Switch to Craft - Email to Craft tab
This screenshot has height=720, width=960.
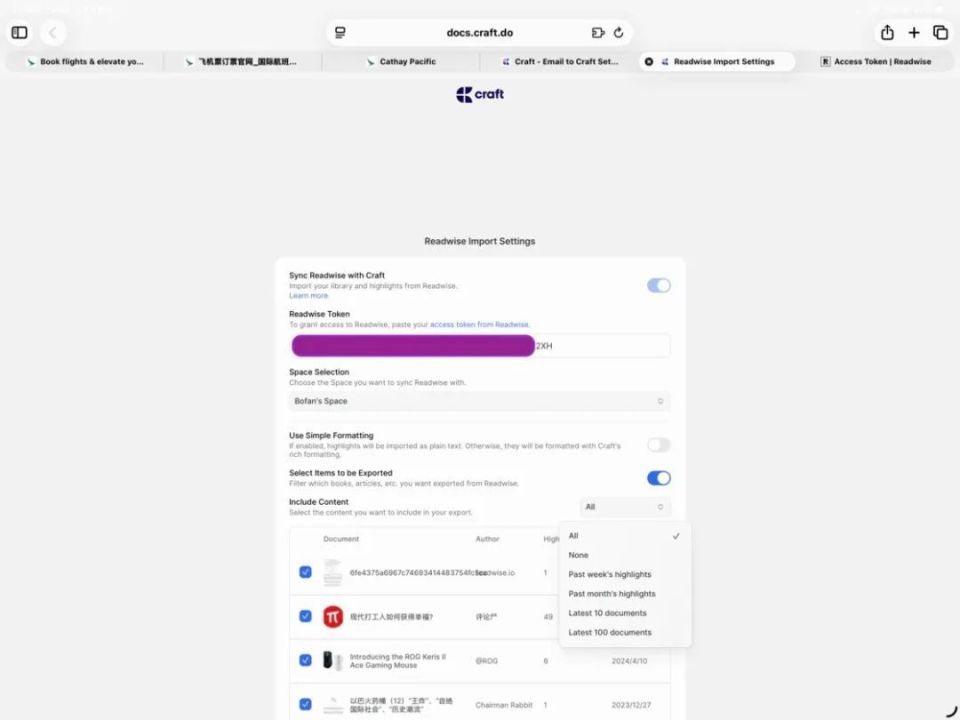tap(559, 61)
